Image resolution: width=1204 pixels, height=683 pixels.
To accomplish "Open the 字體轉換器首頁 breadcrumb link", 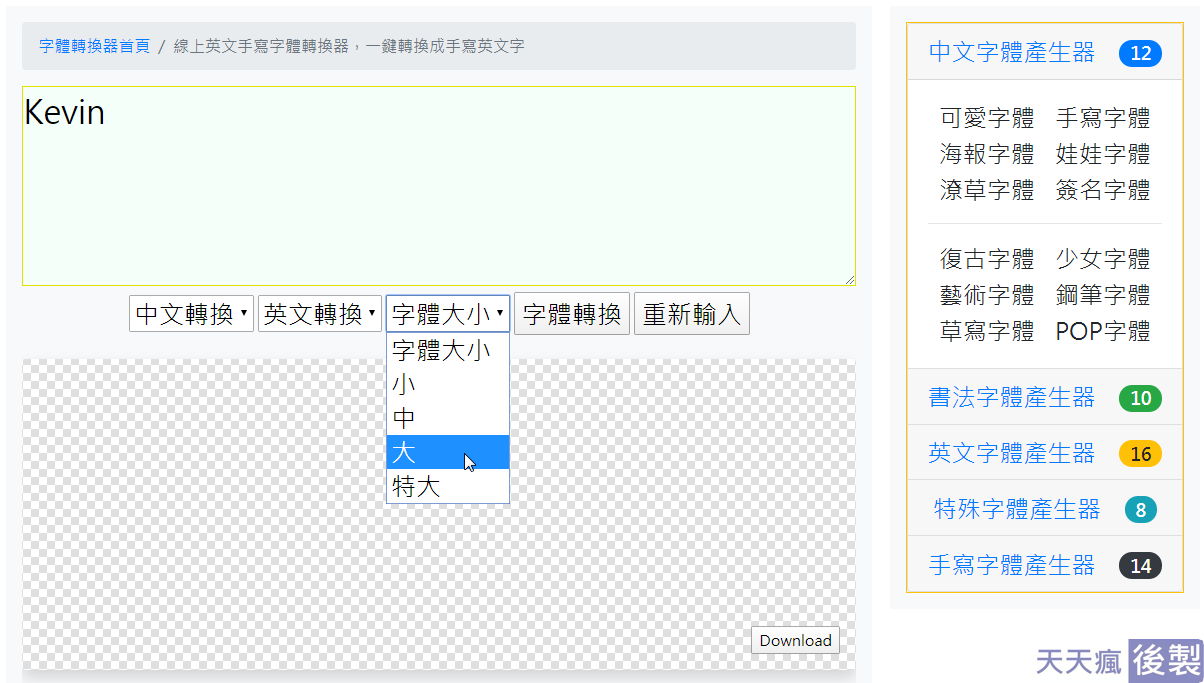I will [95, 46].
